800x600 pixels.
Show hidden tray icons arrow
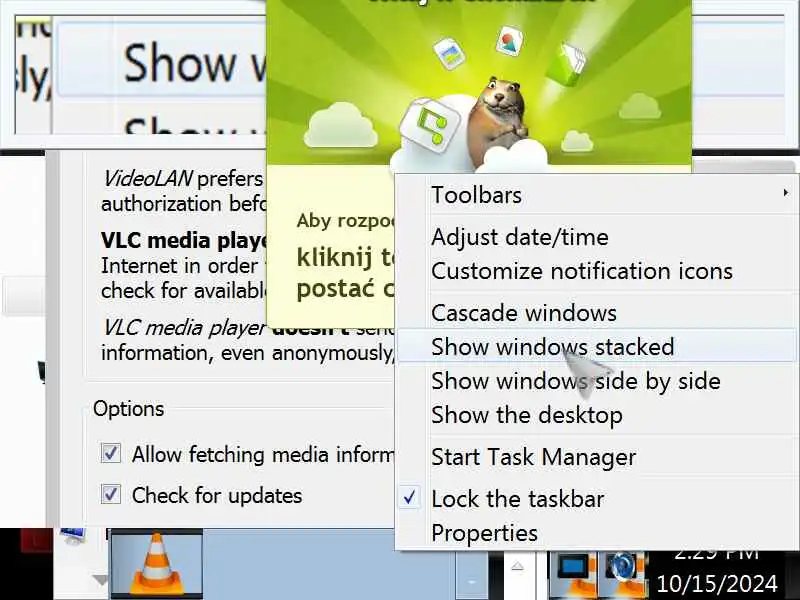[517, 566]
